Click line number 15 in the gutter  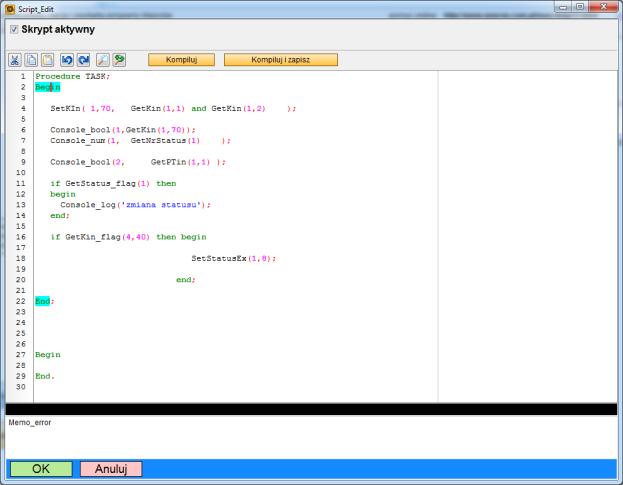click(21, 226)
